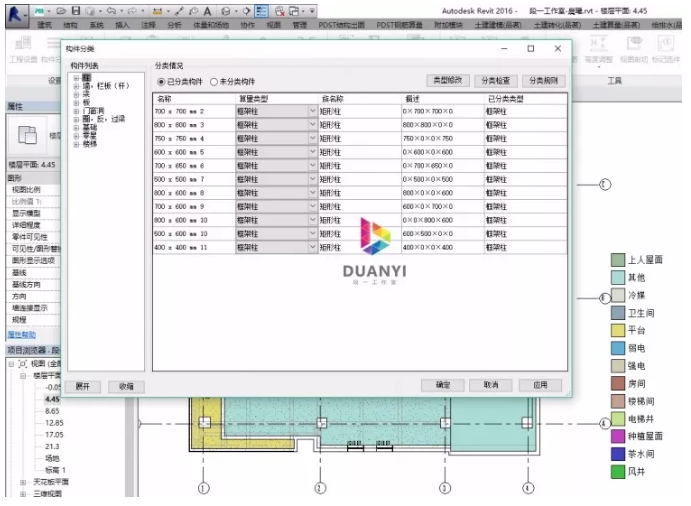Click the Aligned Dimension icon in quick access toolbar
The height and width of the screenshot is (506, 691).
pyautogui.click(x=179, y=11)
